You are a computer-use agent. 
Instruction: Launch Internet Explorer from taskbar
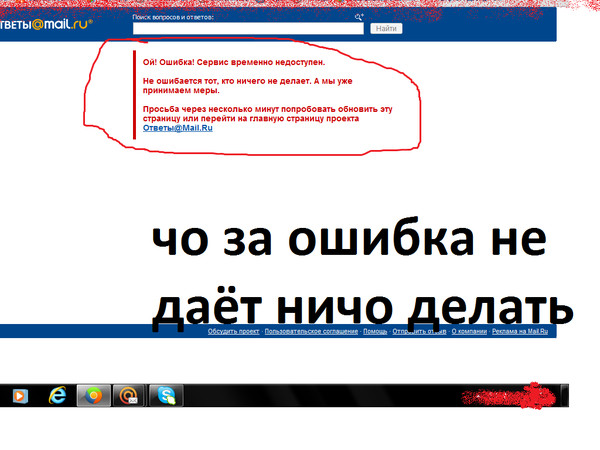58,395
